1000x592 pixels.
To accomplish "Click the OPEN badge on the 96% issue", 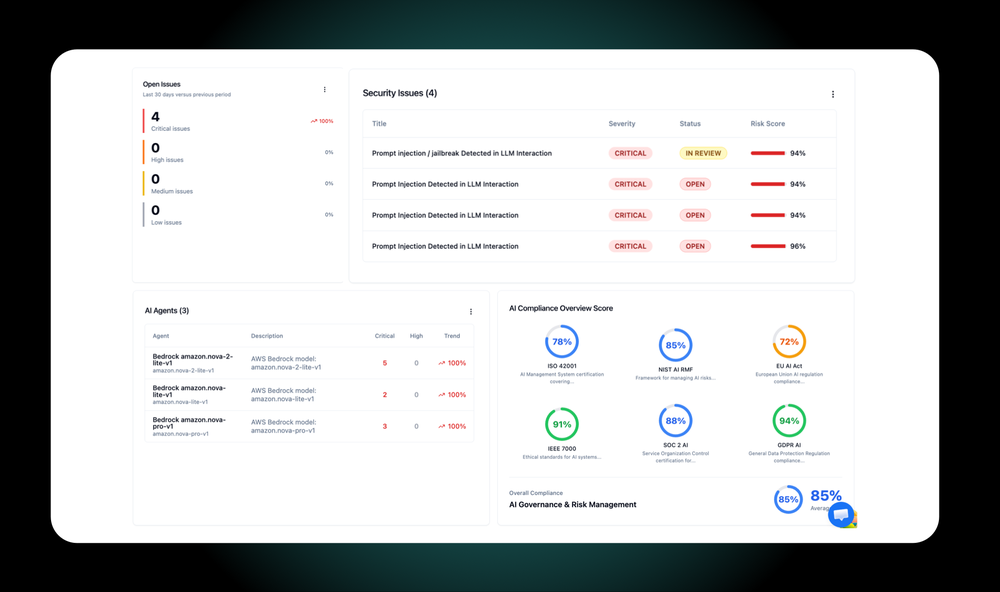I will [695, 246].
